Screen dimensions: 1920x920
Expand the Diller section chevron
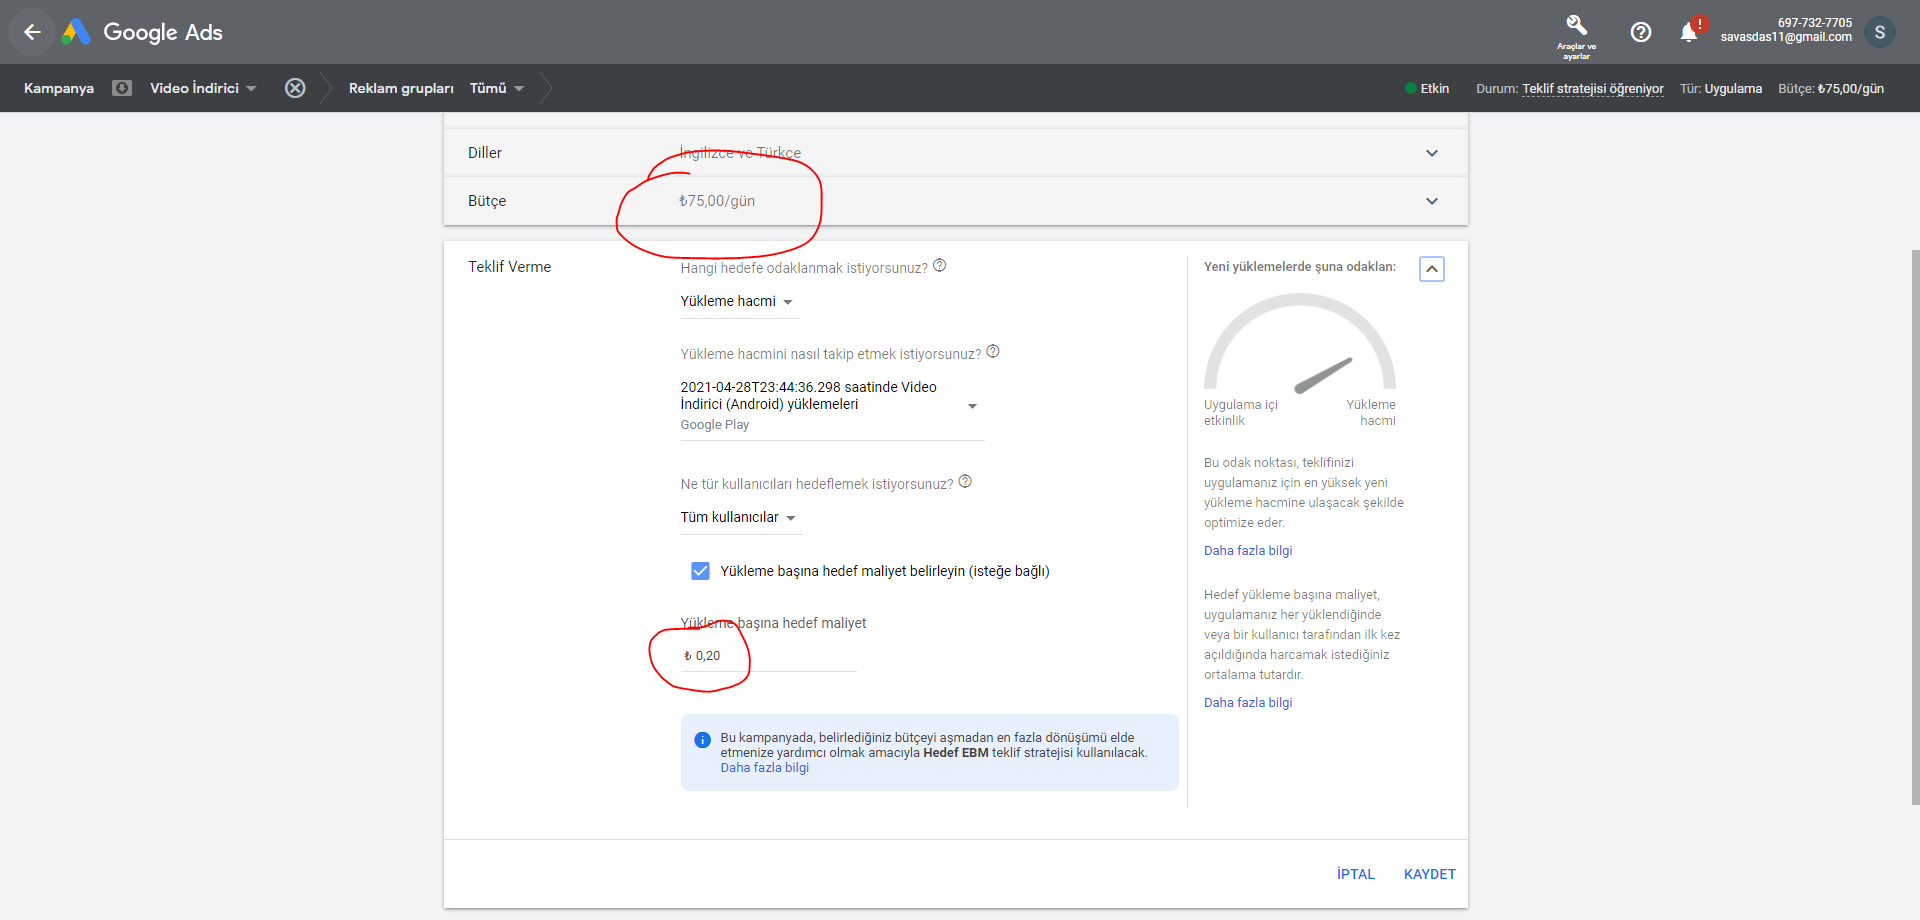click(1432, 153)
